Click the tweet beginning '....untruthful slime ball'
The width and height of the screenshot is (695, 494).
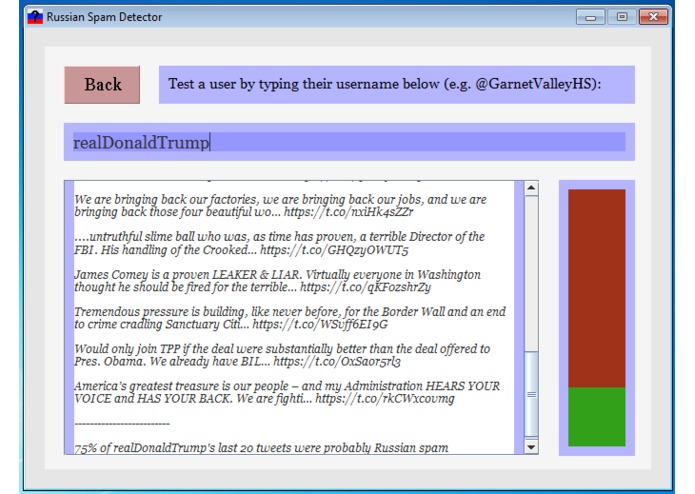(280, 243)
